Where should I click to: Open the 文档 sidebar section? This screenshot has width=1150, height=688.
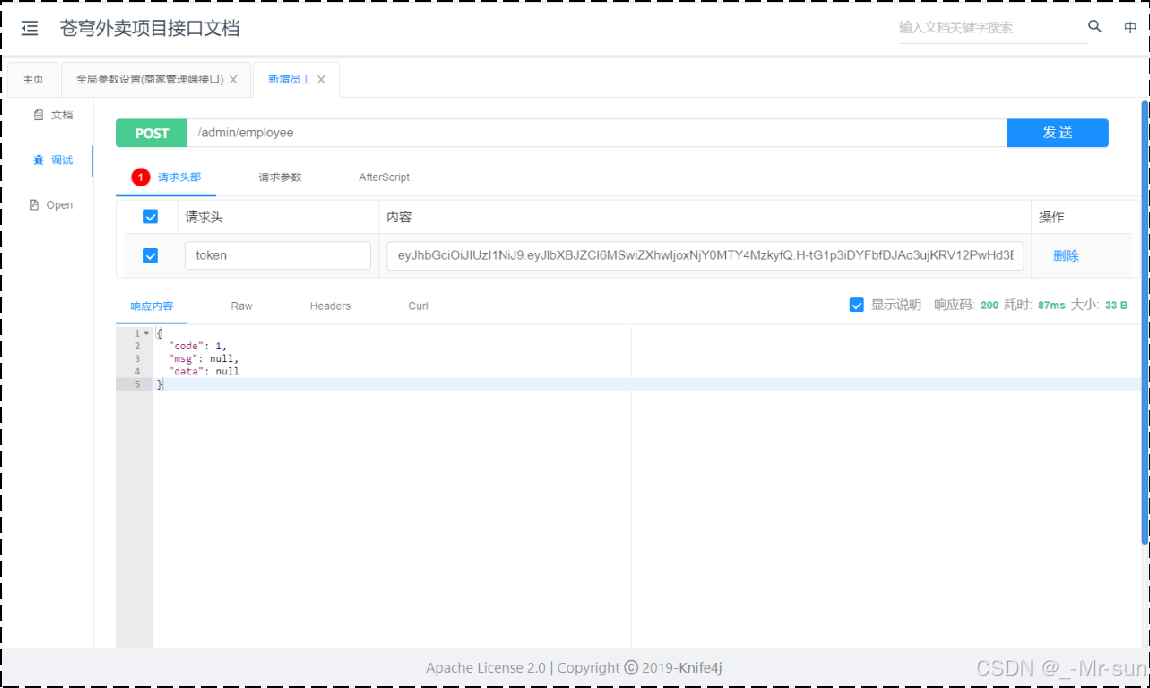tap(53, 114)
